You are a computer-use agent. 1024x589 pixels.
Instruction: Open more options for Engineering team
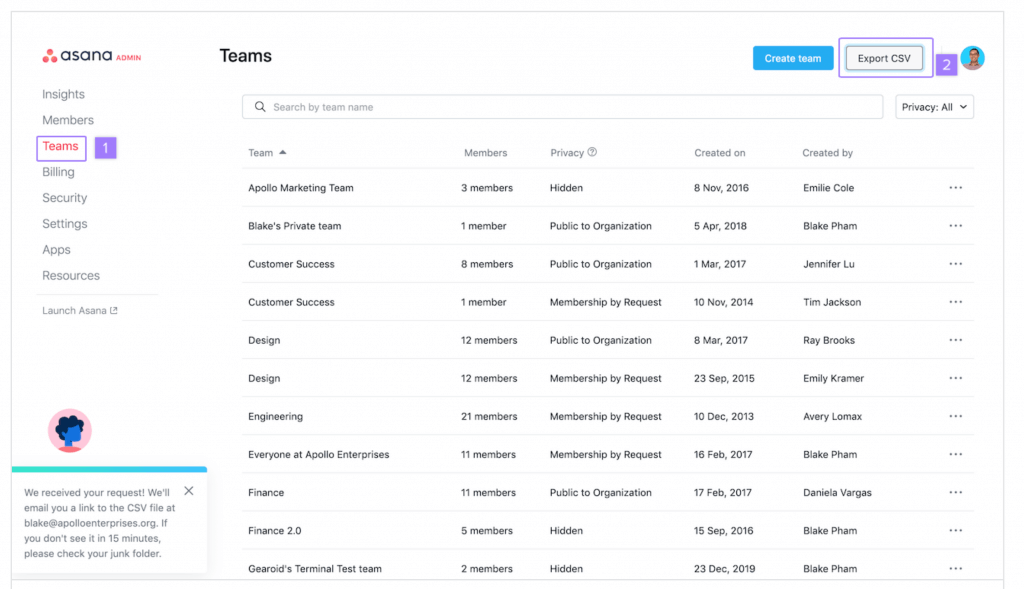coord(955,416)
